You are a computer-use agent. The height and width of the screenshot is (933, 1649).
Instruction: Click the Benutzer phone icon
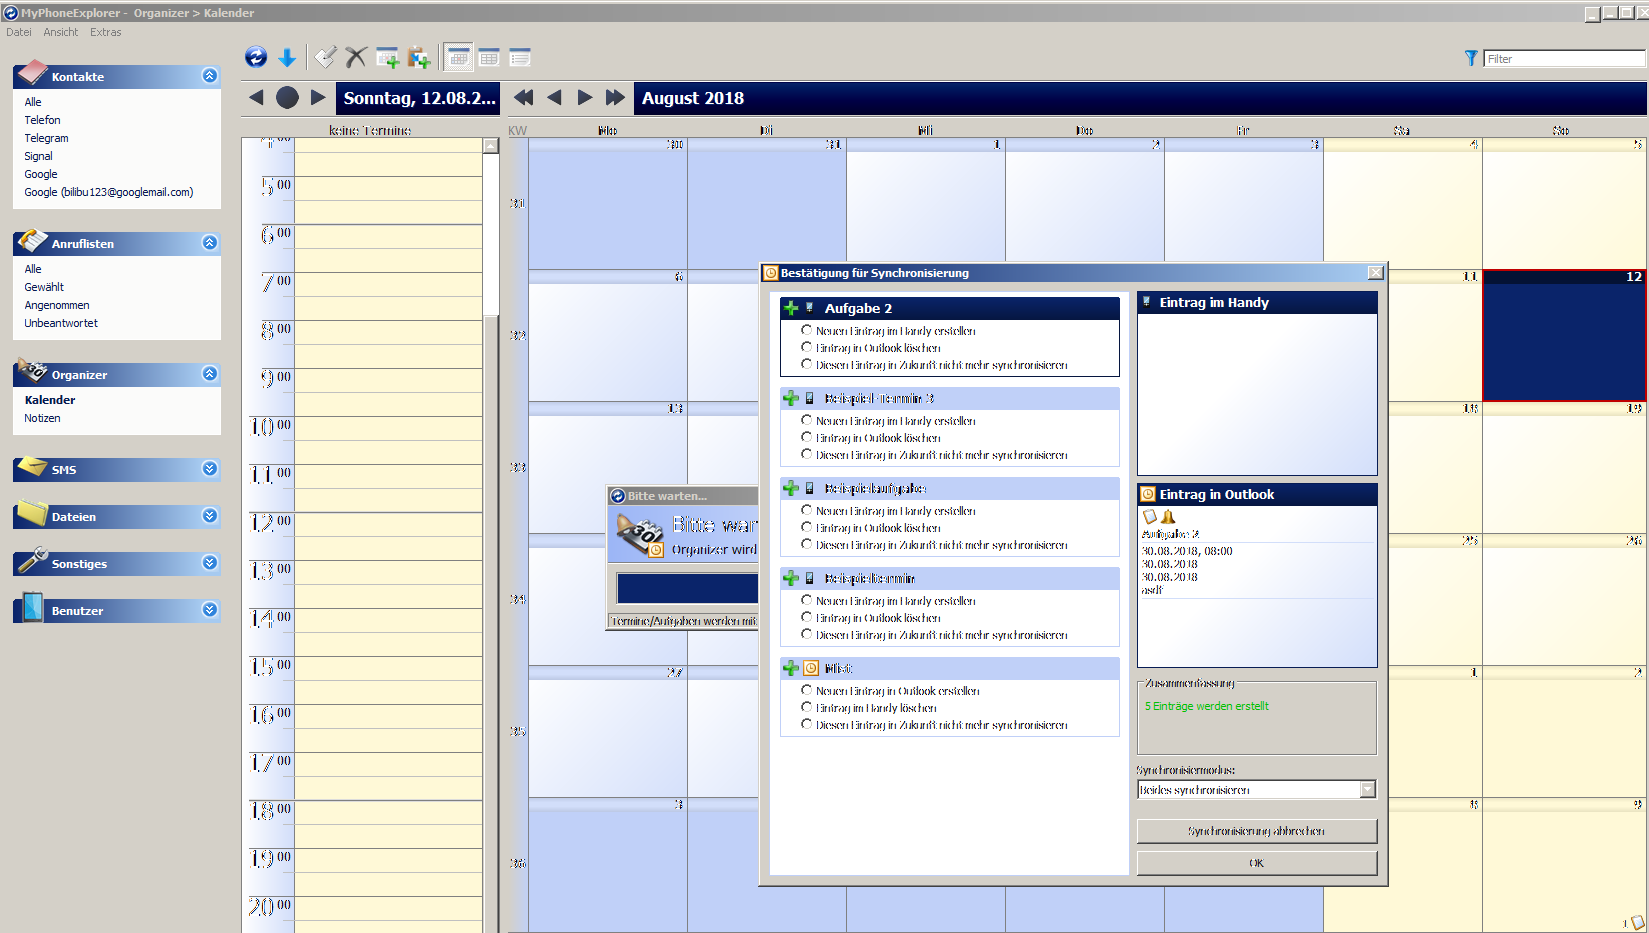click(x=32, y=607)
